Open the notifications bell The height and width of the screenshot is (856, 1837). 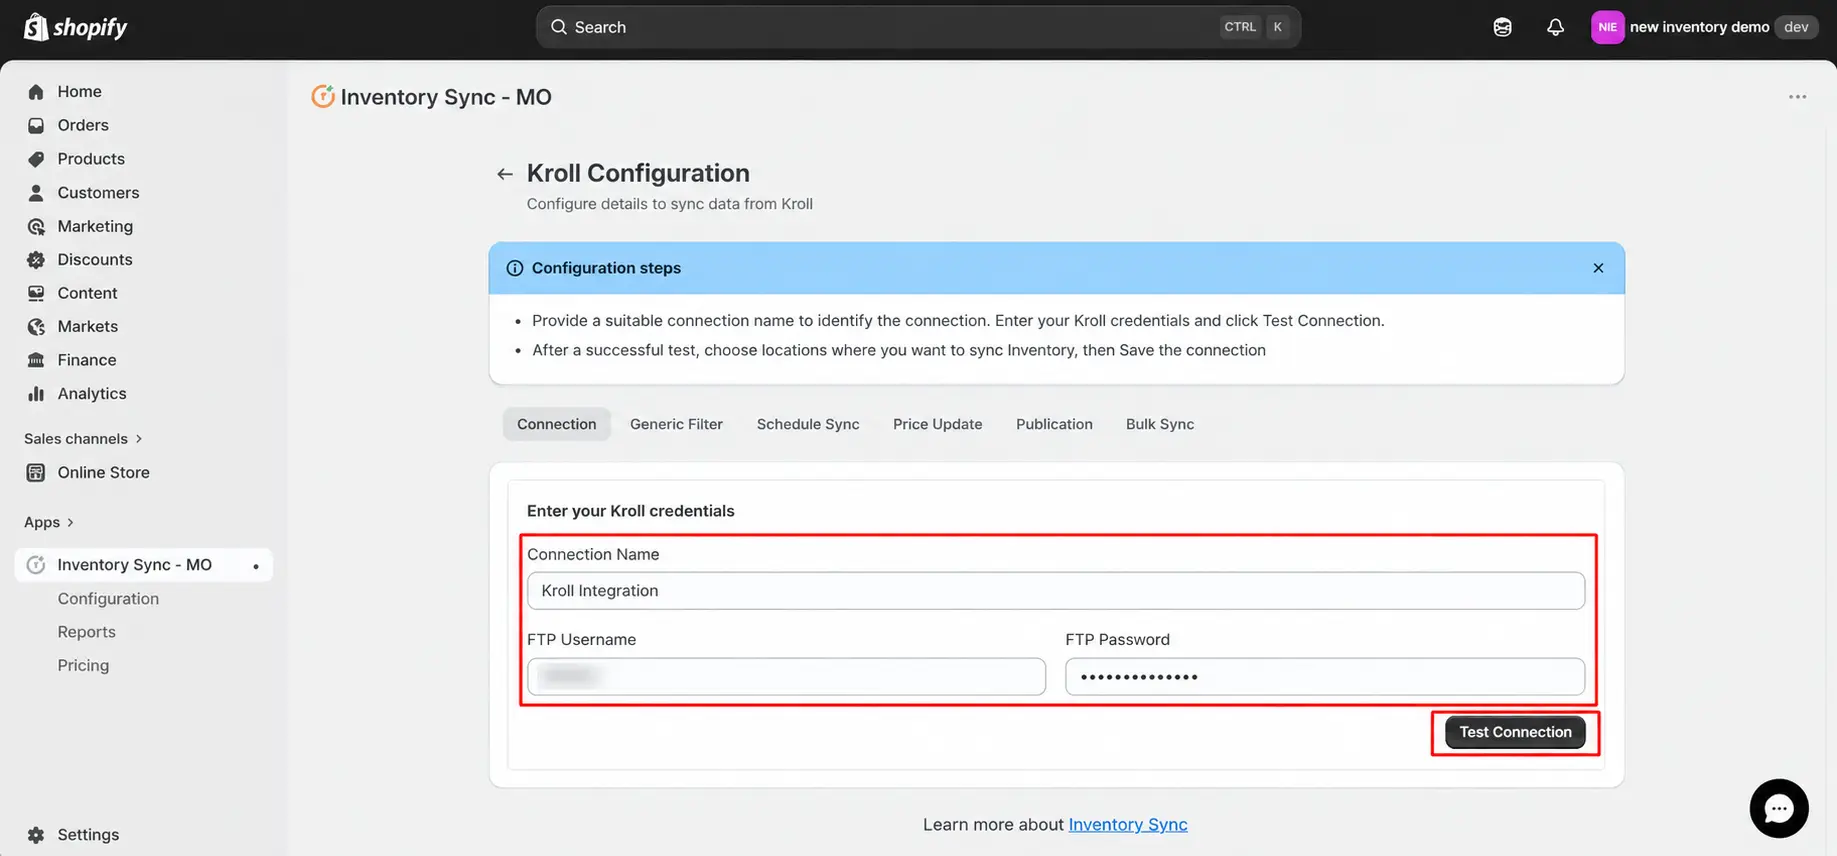[x=1555, y=27]
